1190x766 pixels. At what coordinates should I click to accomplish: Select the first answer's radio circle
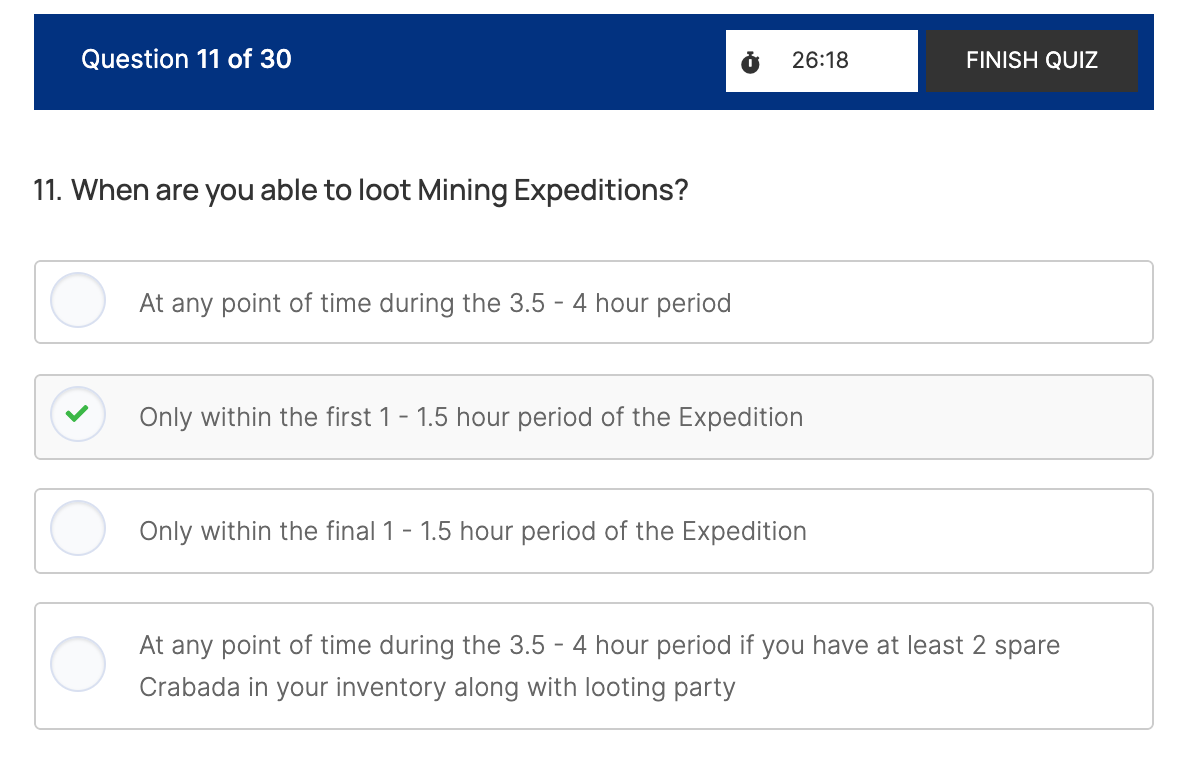(x=77, y=300)
